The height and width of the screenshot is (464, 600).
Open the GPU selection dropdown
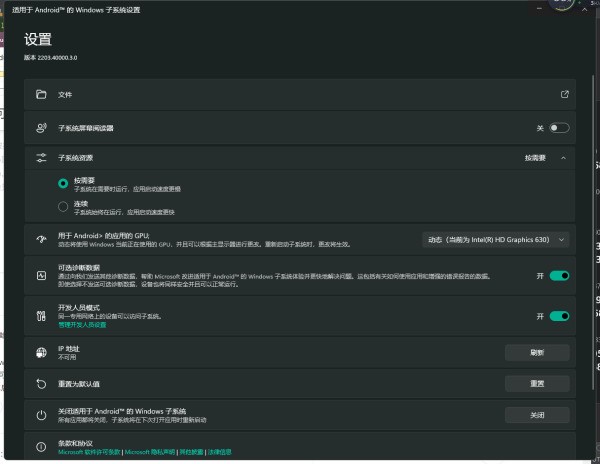[x=496, y=240]
